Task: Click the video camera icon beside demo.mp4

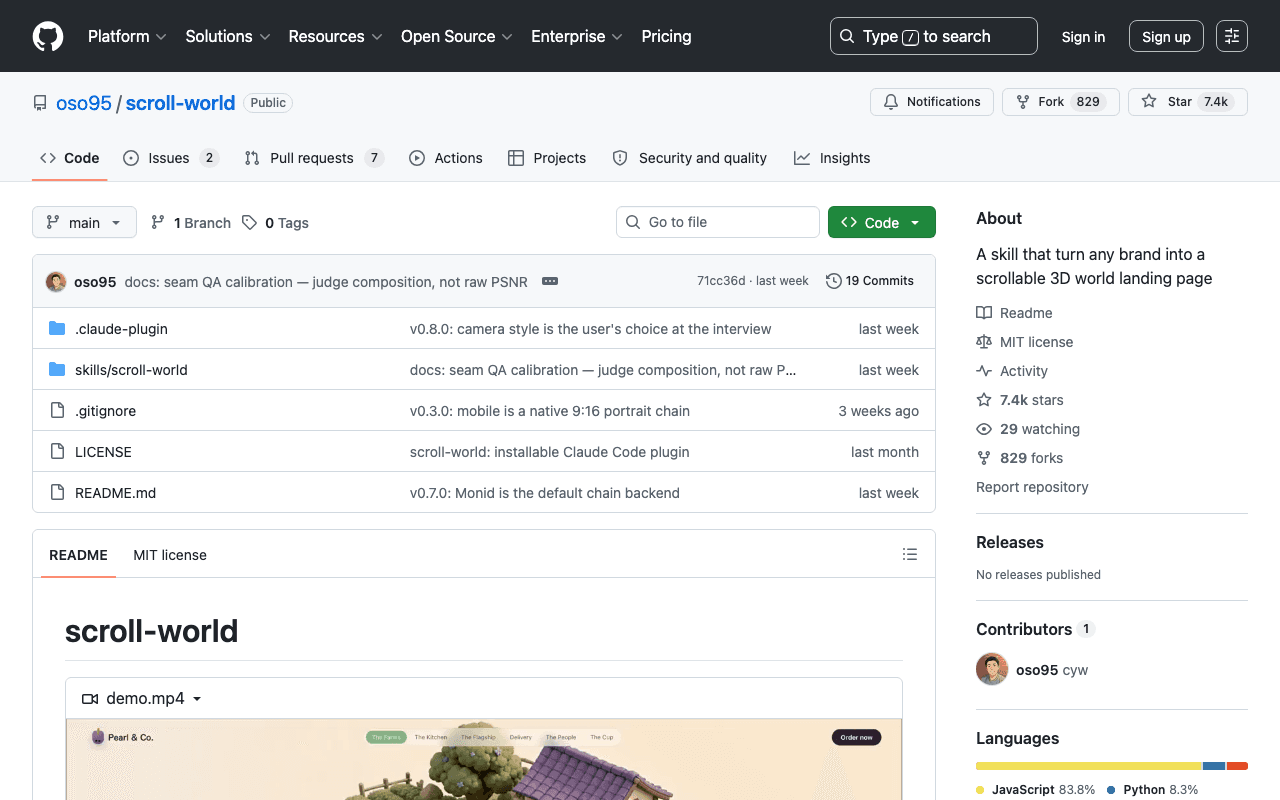Action: click(x=90, y=699)
